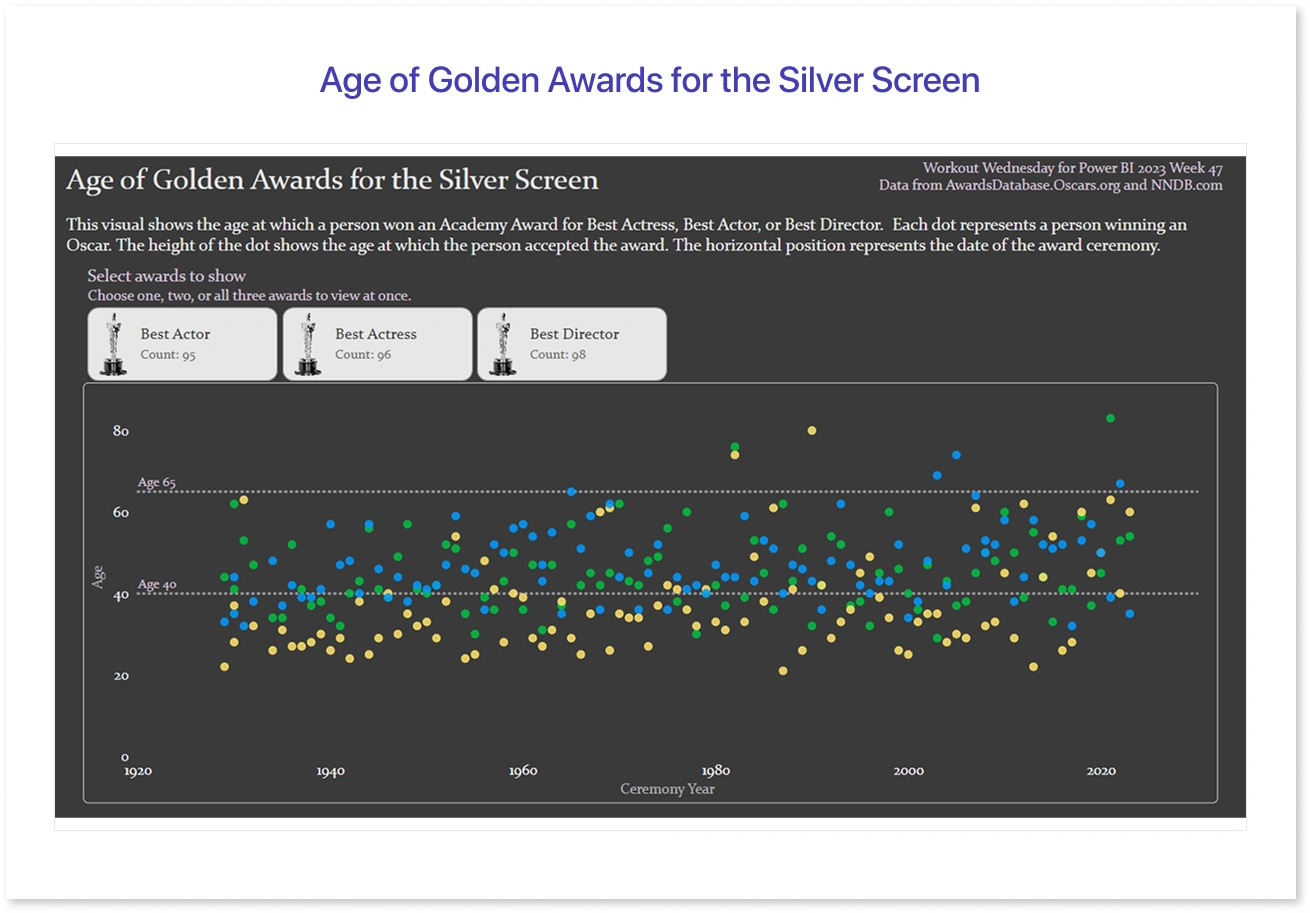
Task: Click the "Ceremony Year" axis title
Action: tap(667, 789)
